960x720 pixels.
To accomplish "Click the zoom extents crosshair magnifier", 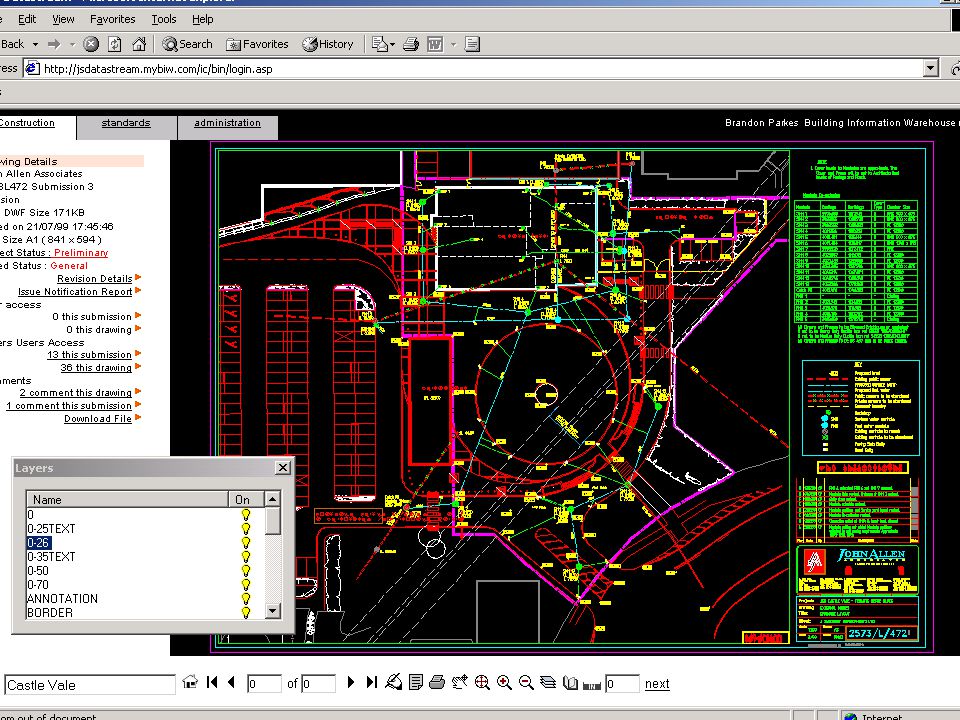I will pyautogui.click(x=482, y=682).
